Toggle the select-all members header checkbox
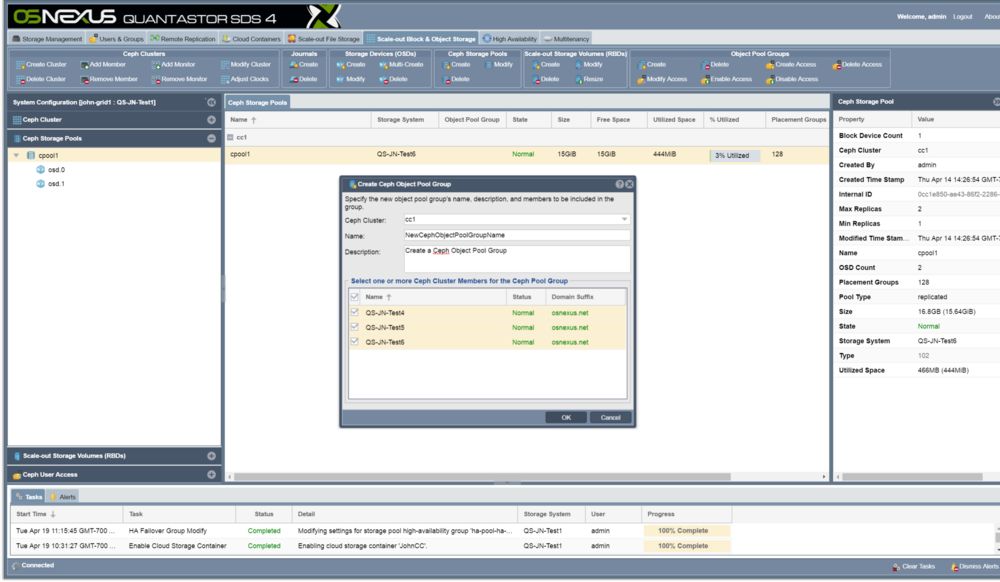The image size is (1000, 582). tap(355, 297)
